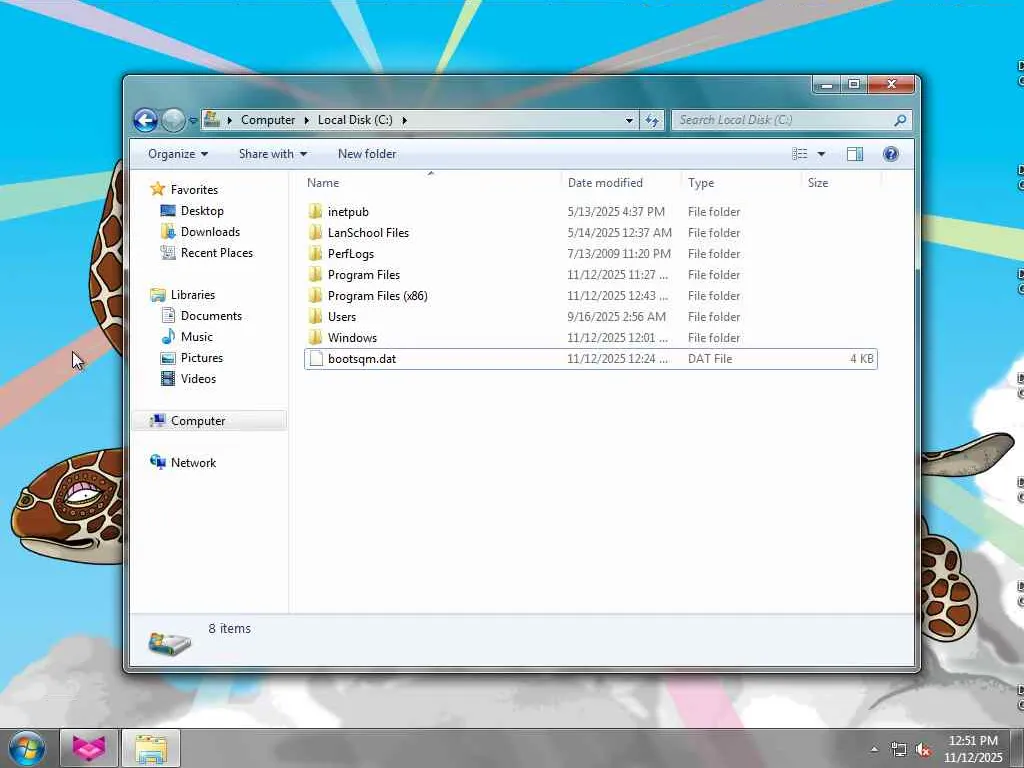Maximize the Explorer window

pos(854,84)
